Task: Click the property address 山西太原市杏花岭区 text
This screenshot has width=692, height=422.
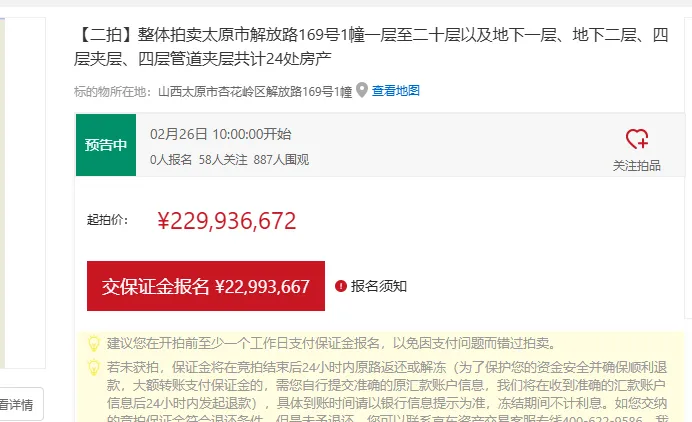Action: [212, 91]
